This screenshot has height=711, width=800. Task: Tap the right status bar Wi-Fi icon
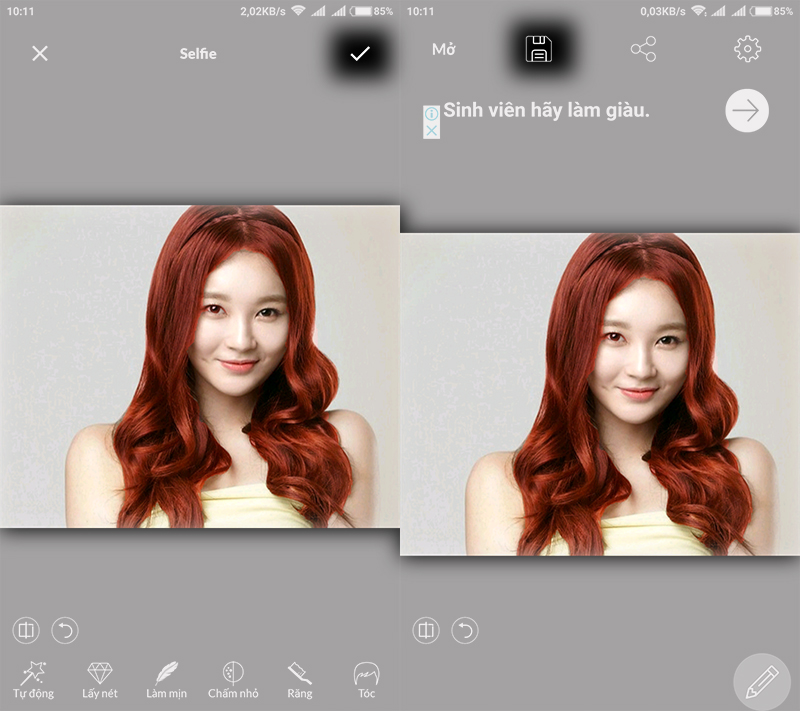(698, 11)
